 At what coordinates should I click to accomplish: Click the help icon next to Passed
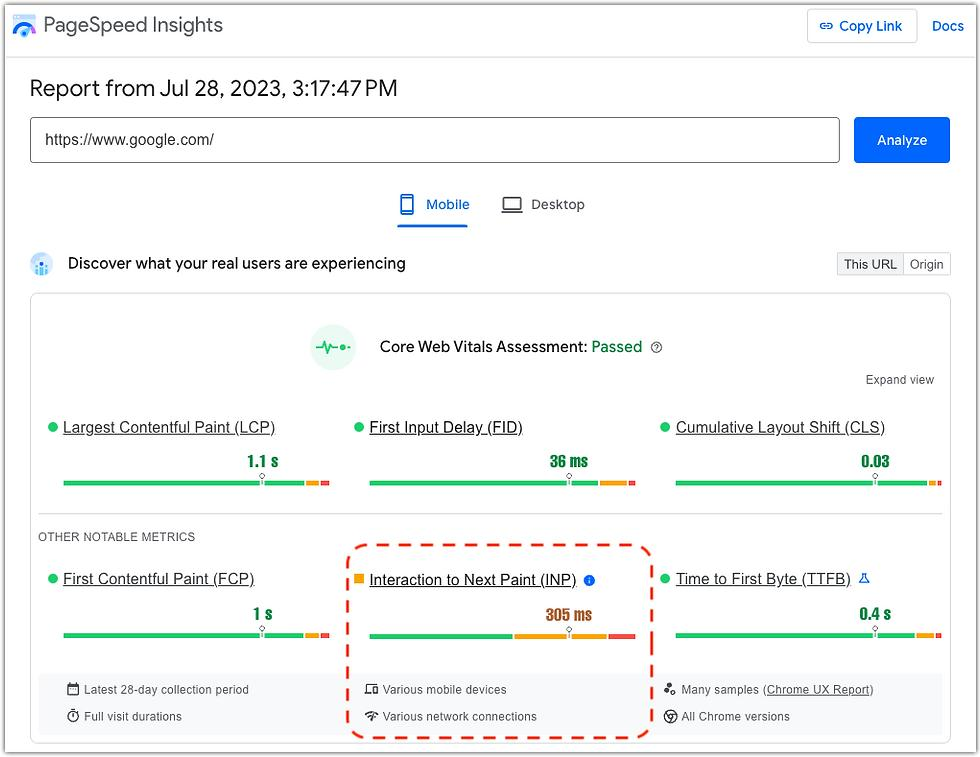656,348
